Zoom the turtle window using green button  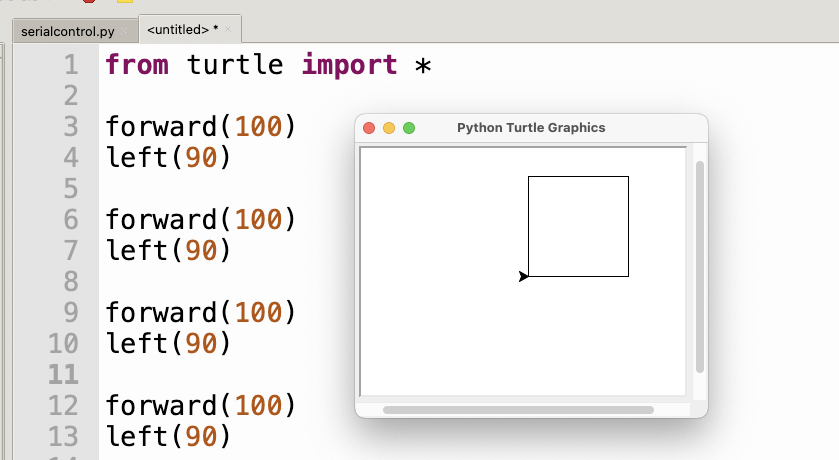point(409,128)
